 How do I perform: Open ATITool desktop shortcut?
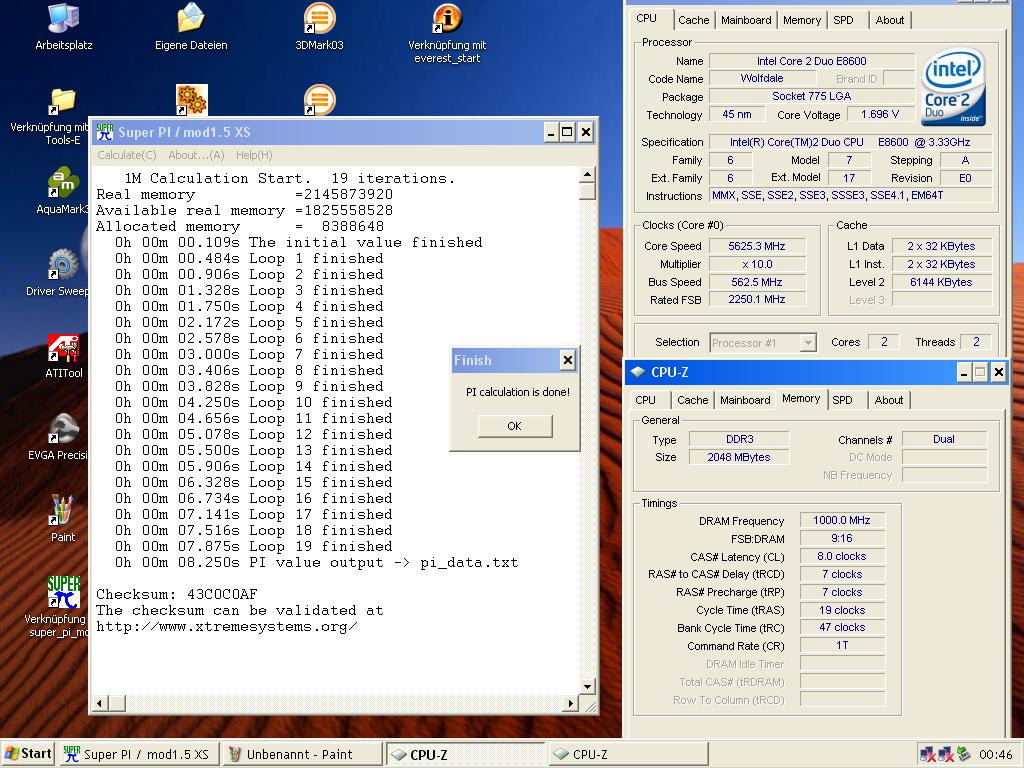coord(63,356)
